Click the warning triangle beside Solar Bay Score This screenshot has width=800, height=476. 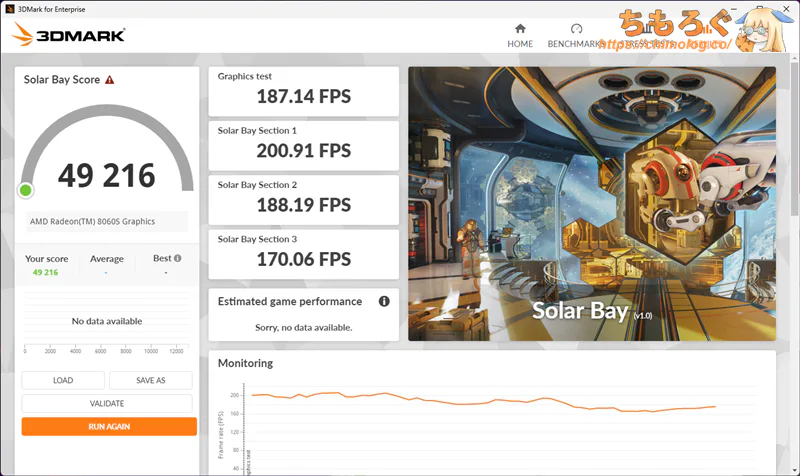pos(109,80)
